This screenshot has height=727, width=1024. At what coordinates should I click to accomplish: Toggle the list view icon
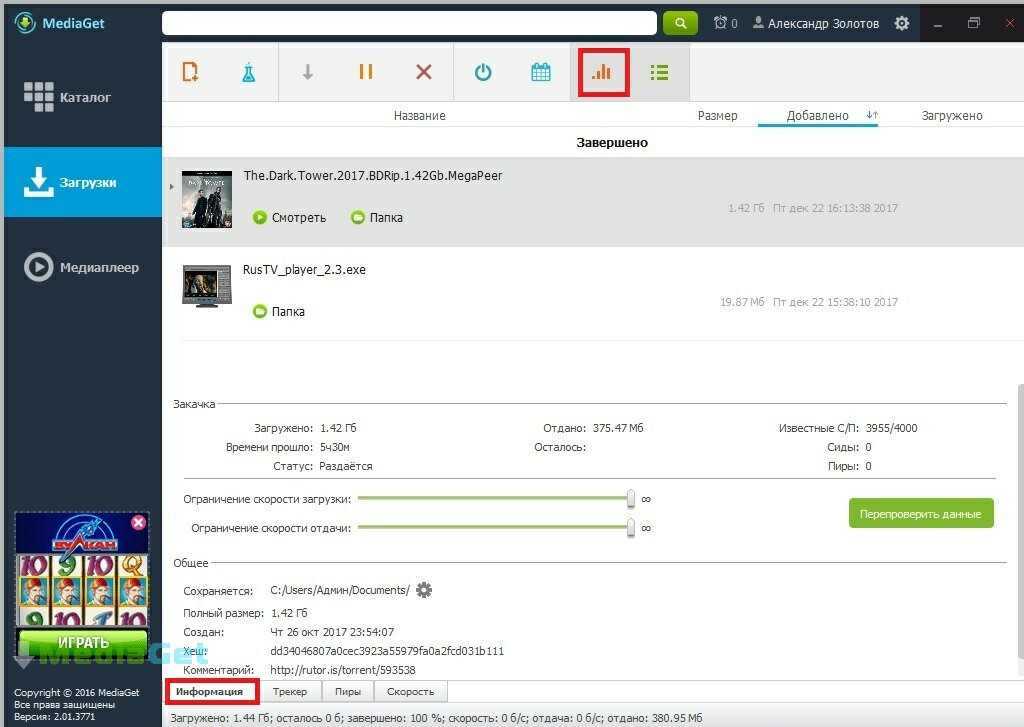click(x=659, y=72)
